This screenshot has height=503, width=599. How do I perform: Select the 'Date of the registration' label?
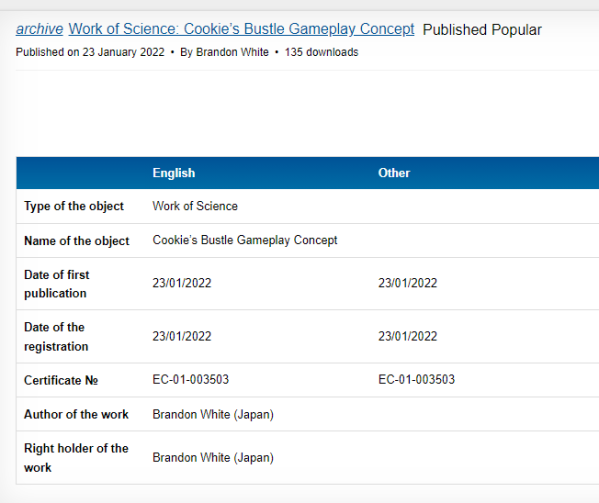tap(56, 337)
